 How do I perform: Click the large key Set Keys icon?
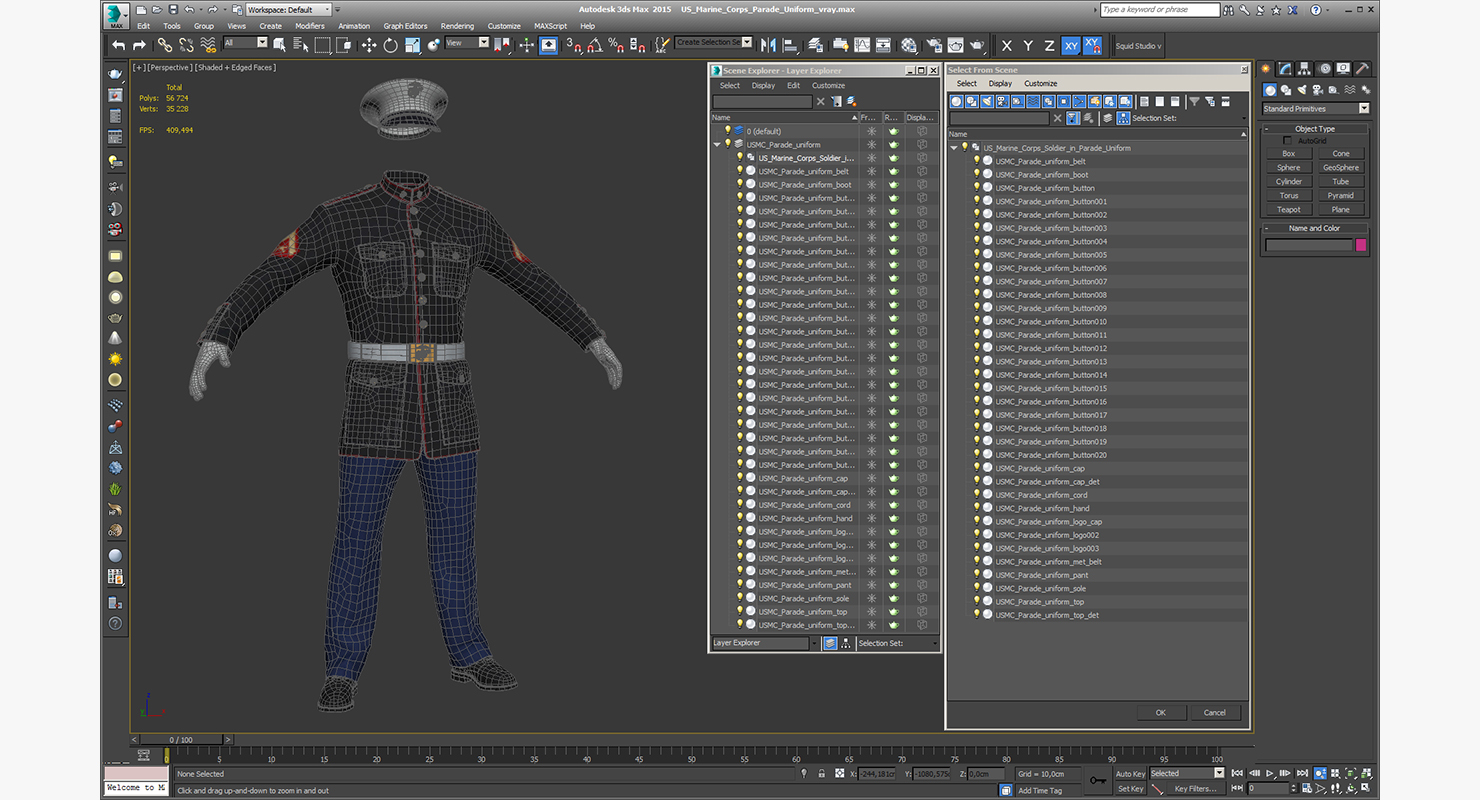click(x=1098, y=781)
